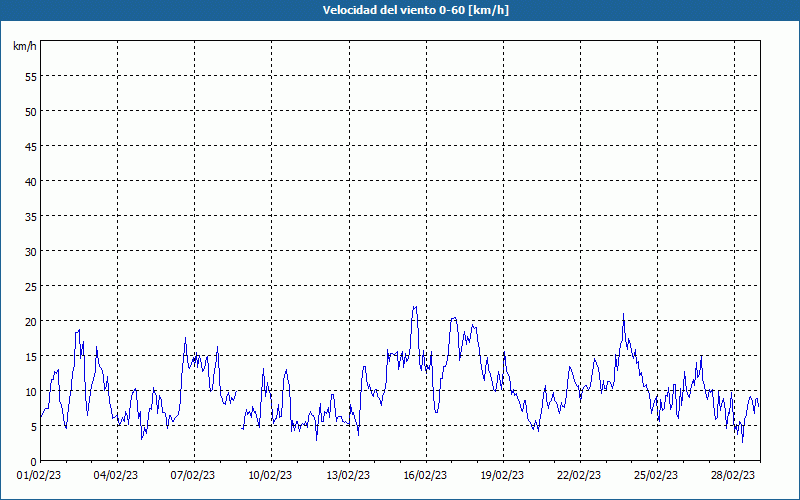
Task: Click the y-axis value 30
Action: (31, 252)
